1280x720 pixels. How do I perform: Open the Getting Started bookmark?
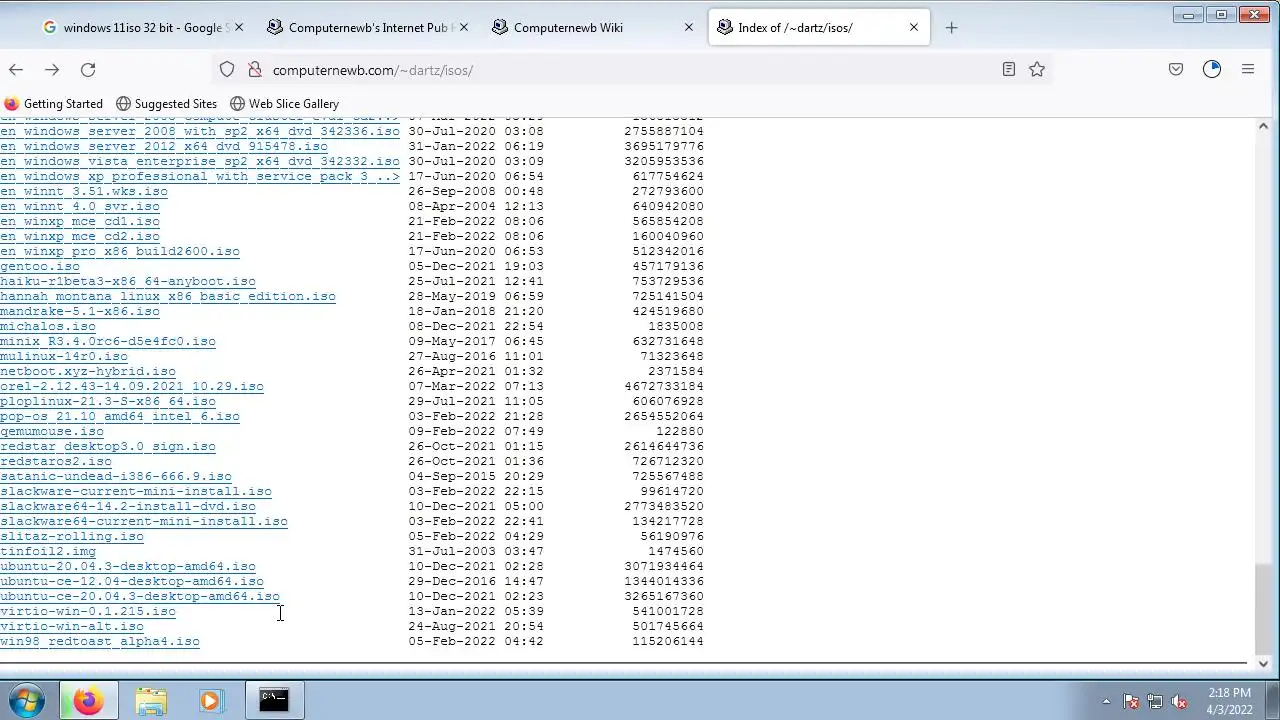(54, 104)
